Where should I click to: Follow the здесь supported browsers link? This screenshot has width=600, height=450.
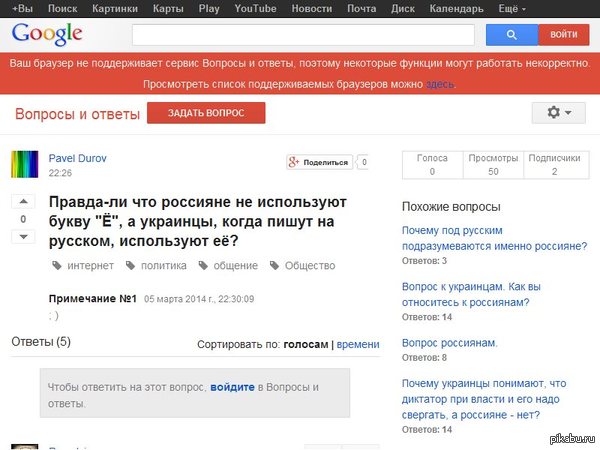440,84
